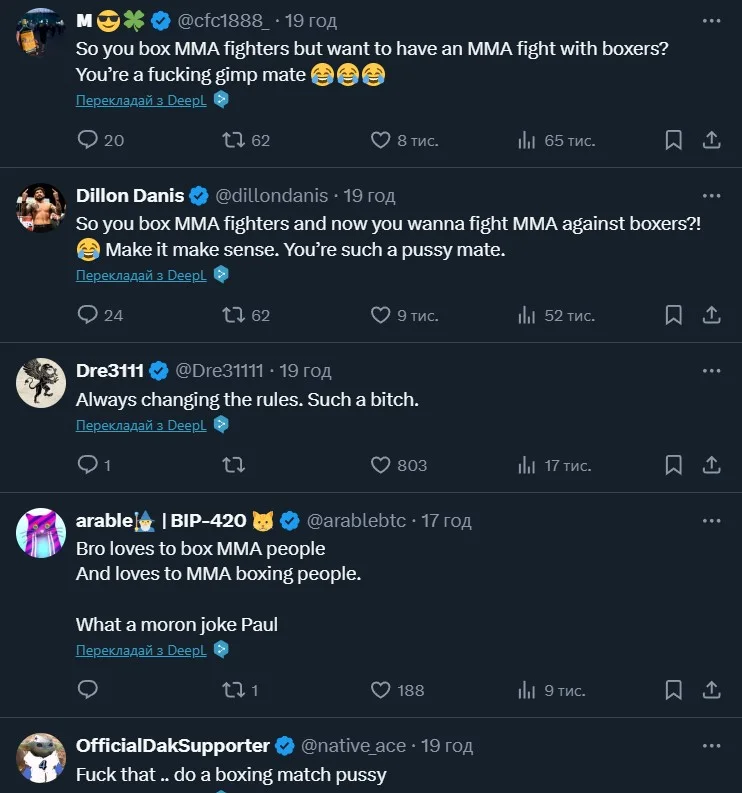Translate the Dre3111 tweet with DeepL
This screenshot has height=793, width=742.
click(141, 425)
